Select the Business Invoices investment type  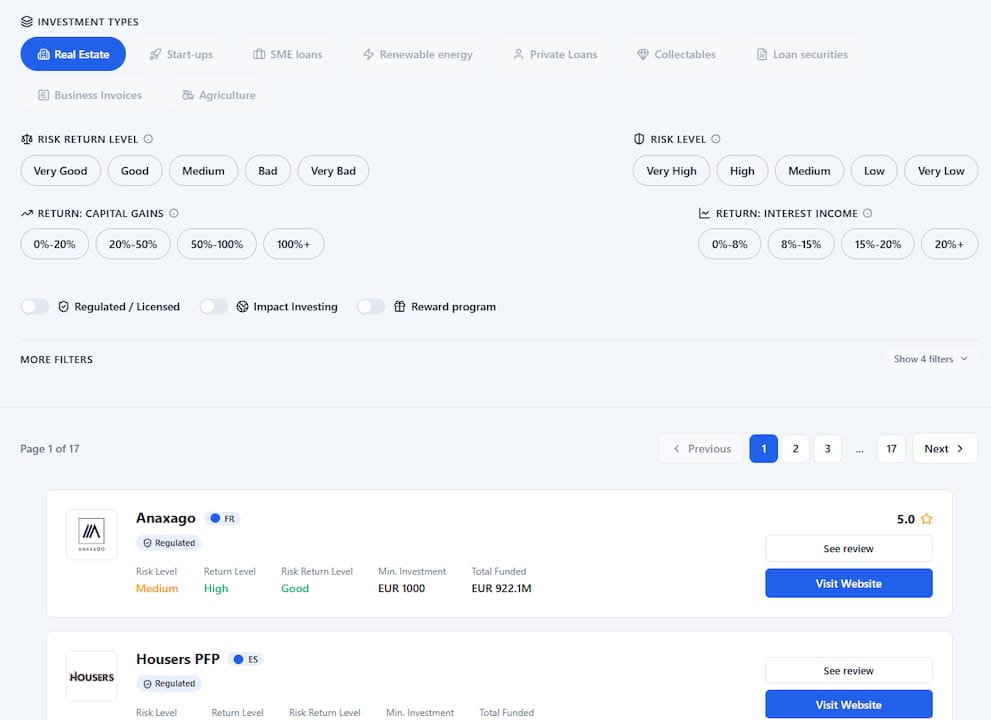90,95
